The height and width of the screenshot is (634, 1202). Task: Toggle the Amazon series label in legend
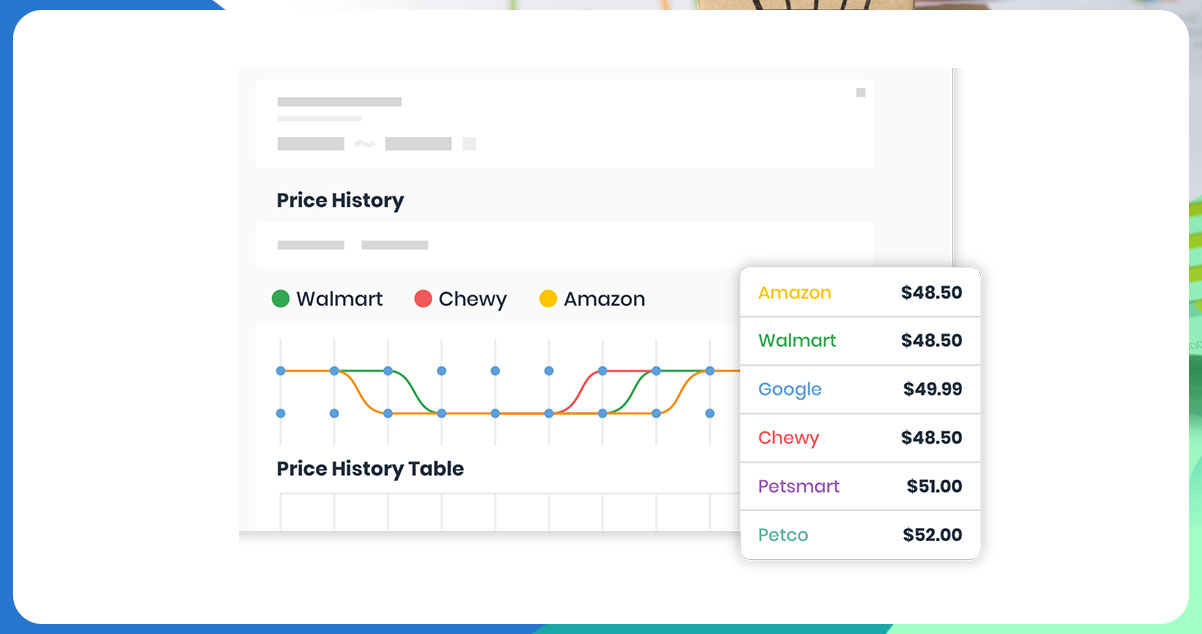604,299
